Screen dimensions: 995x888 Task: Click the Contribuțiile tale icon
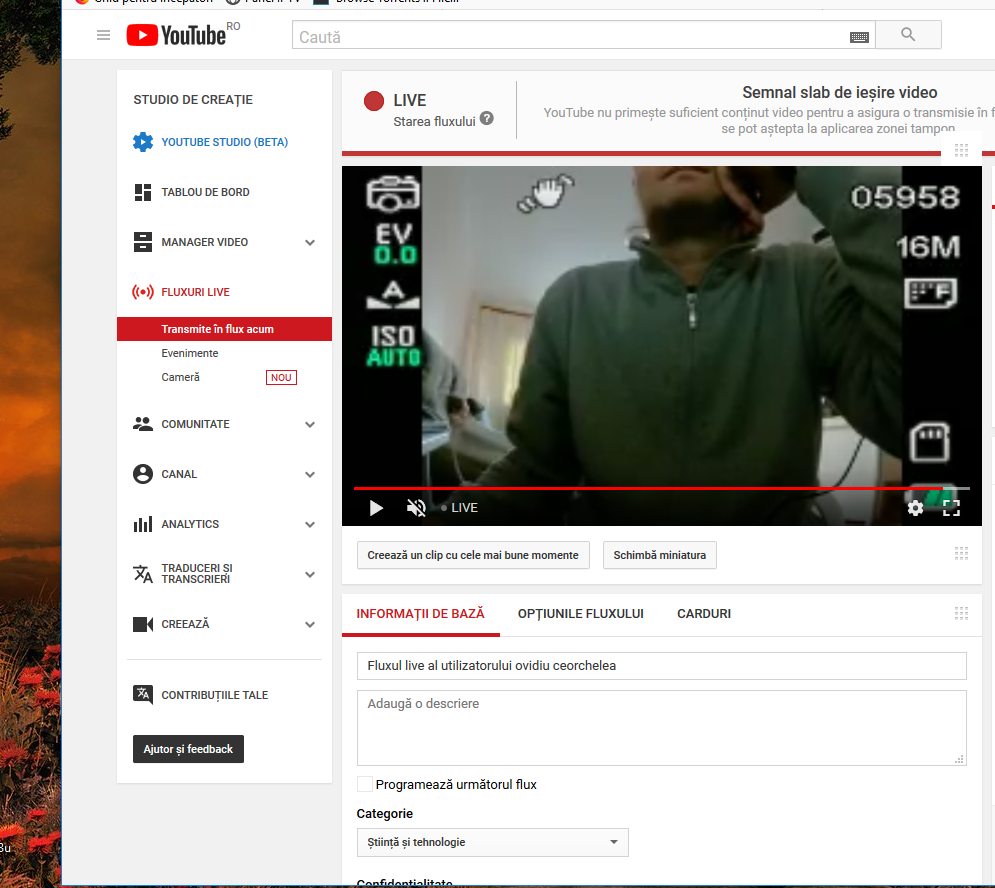pos(143,694)
